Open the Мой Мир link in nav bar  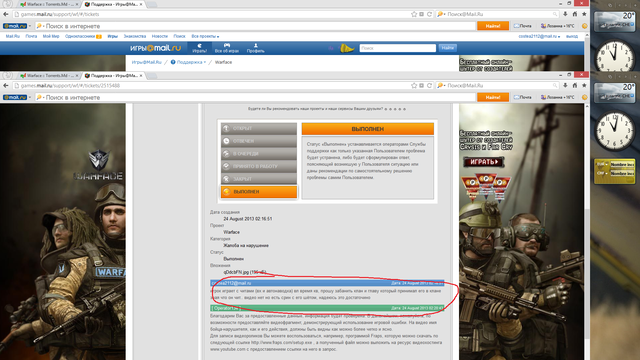pos(51,36)
